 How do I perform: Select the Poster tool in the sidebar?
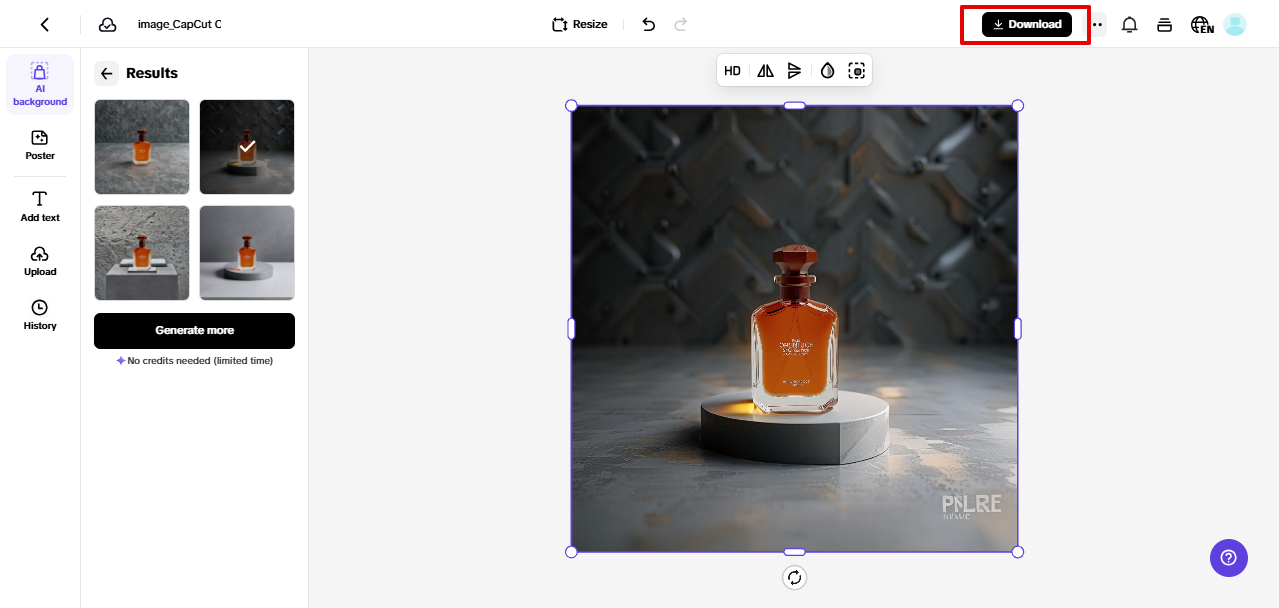(39, 146)
